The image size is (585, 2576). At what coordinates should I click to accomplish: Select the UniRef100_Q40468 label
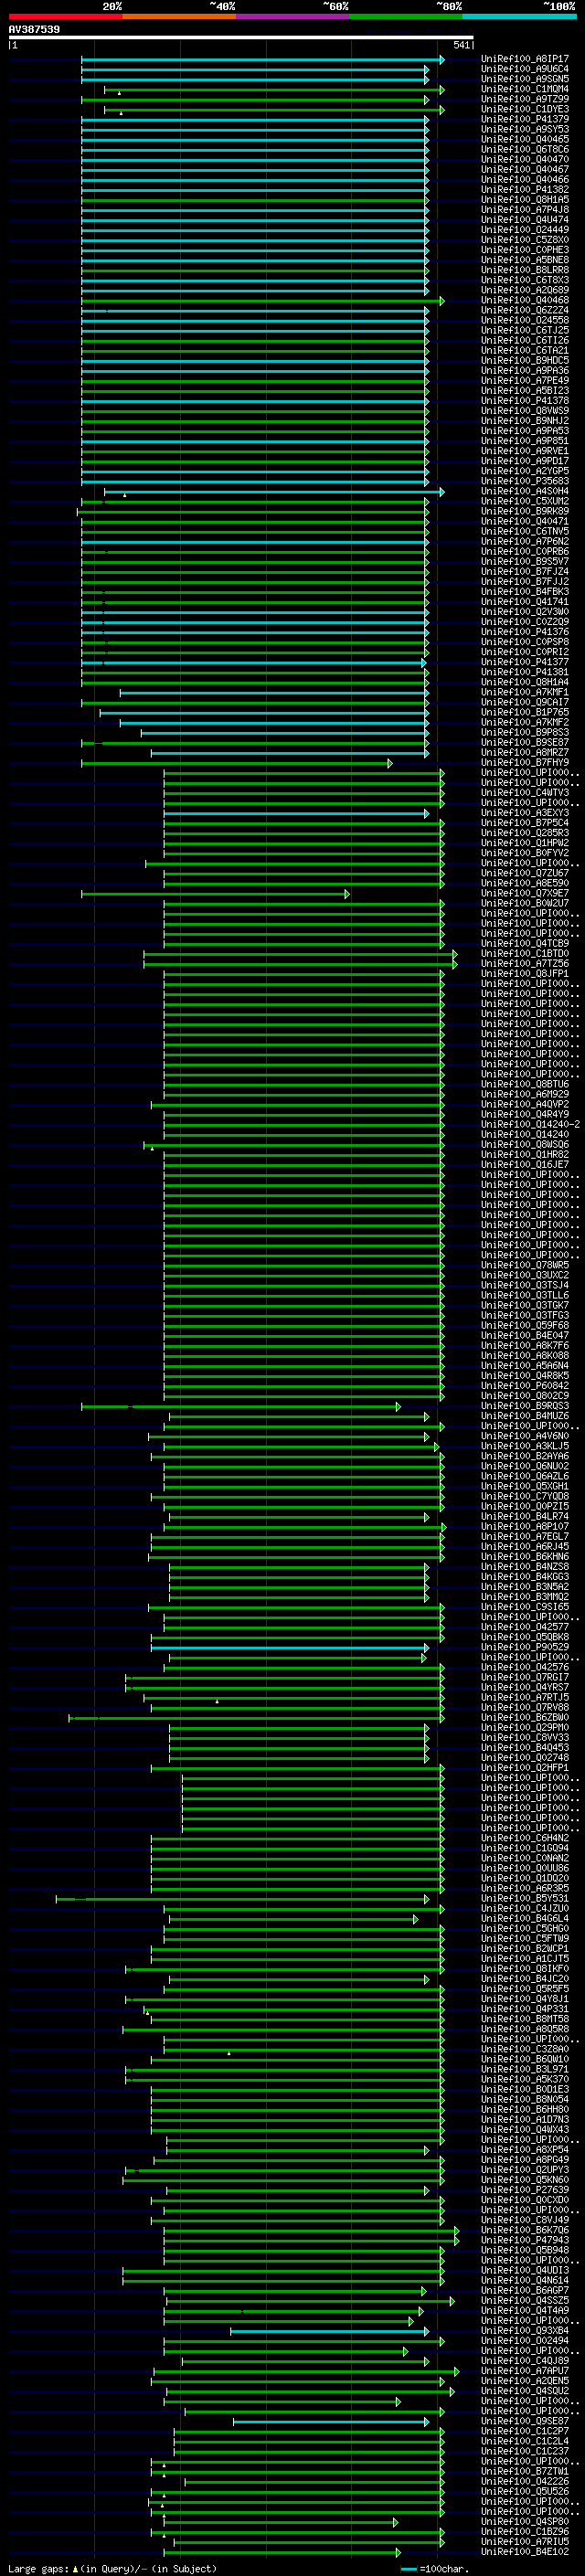coord(525,300)
